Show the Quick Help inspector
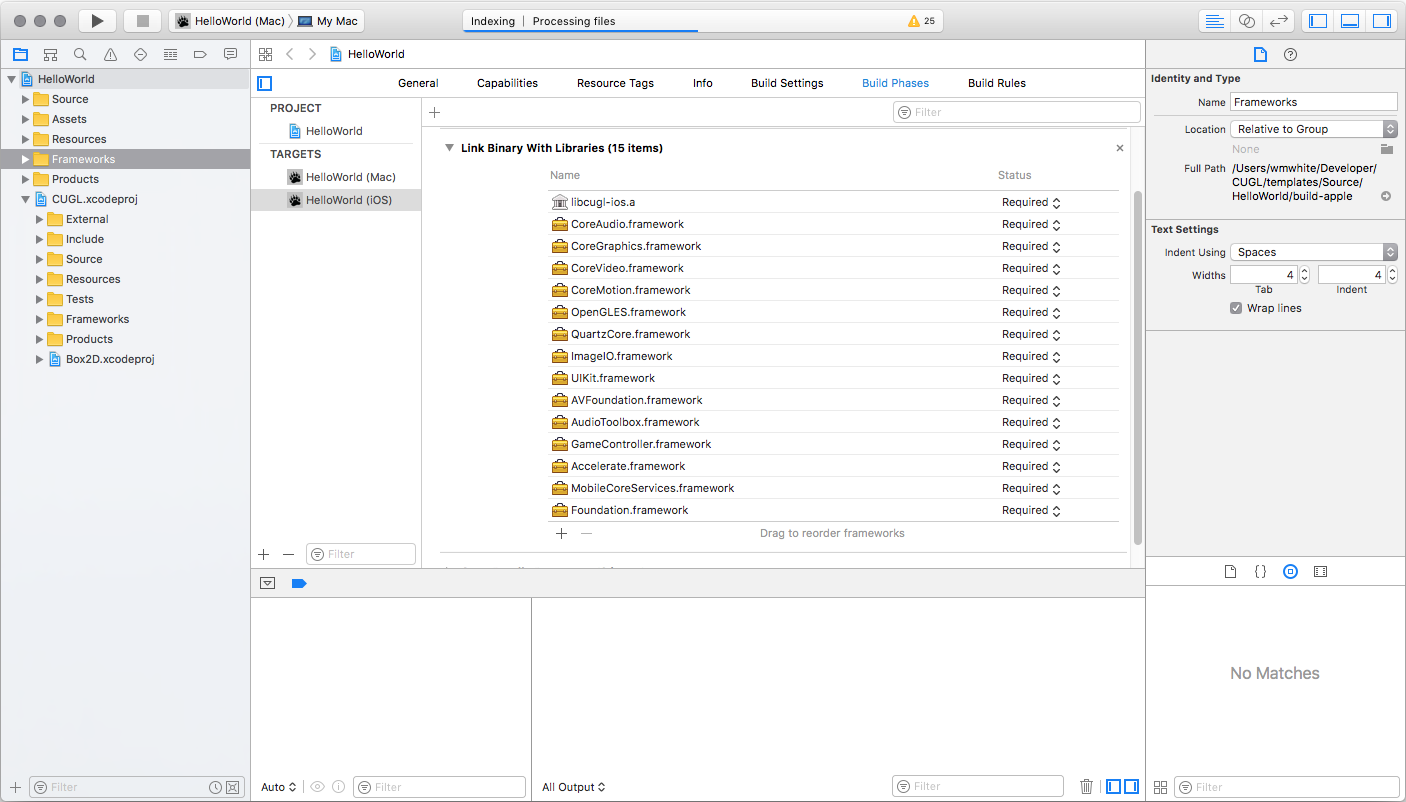Screen dimensions: 1406x802 1290,54
